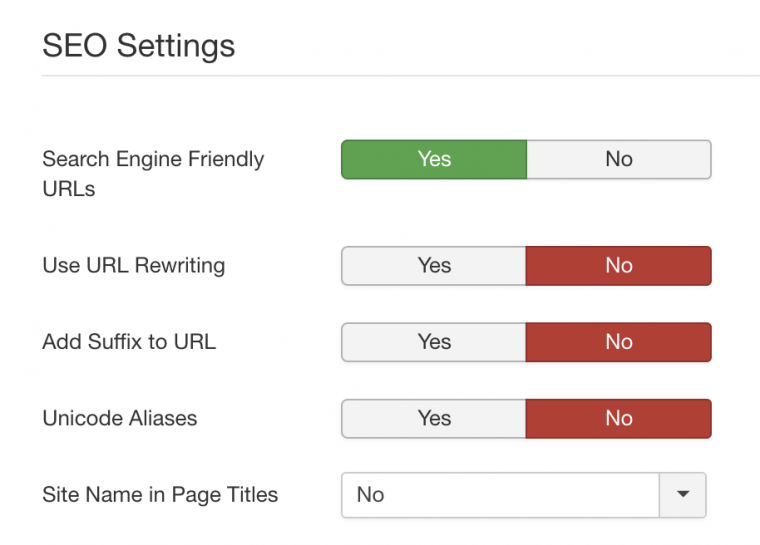This screenshot has width=760, height=545.
Task: Click the Site Name in Page Titles label
Action: [x=160, y=495]
